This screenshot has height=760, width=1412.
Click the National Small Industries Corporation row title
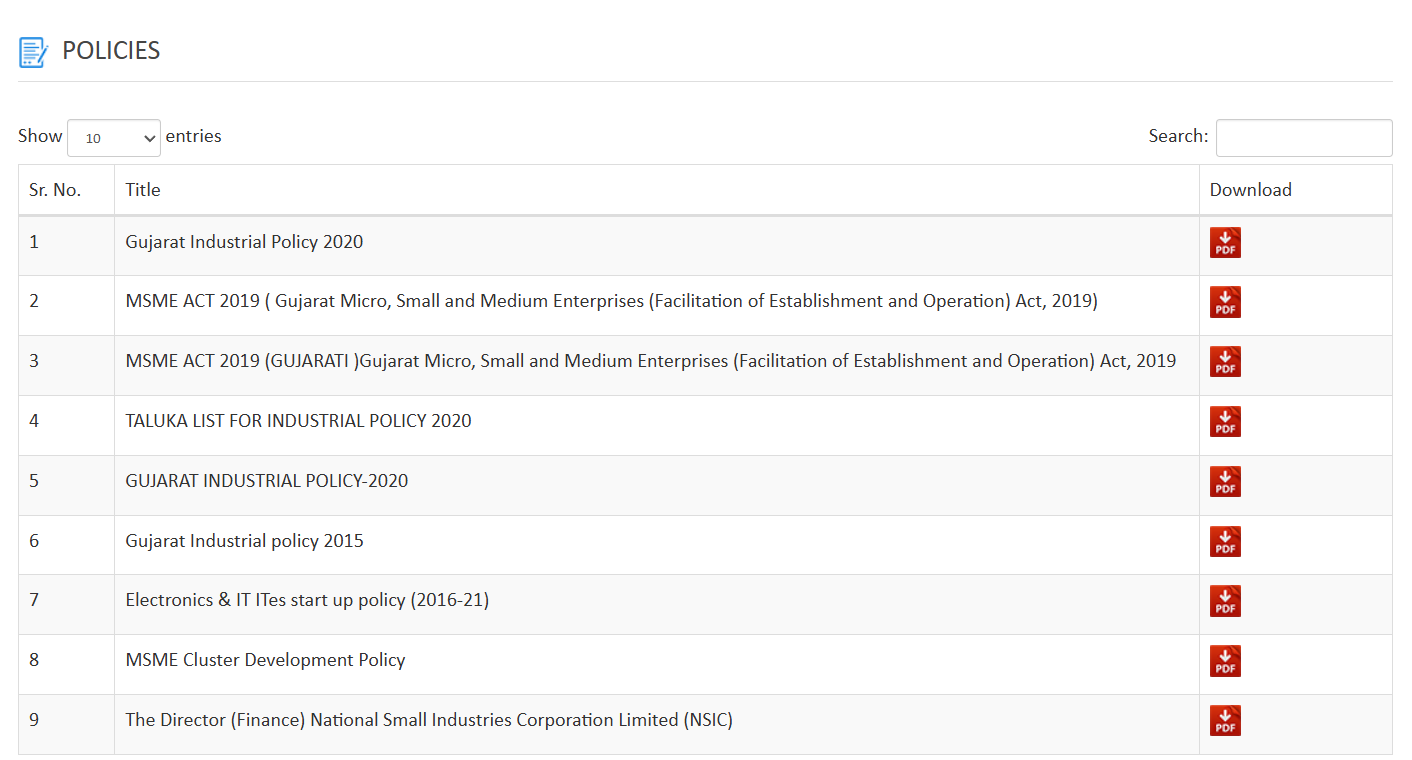(x=428, y=720)
